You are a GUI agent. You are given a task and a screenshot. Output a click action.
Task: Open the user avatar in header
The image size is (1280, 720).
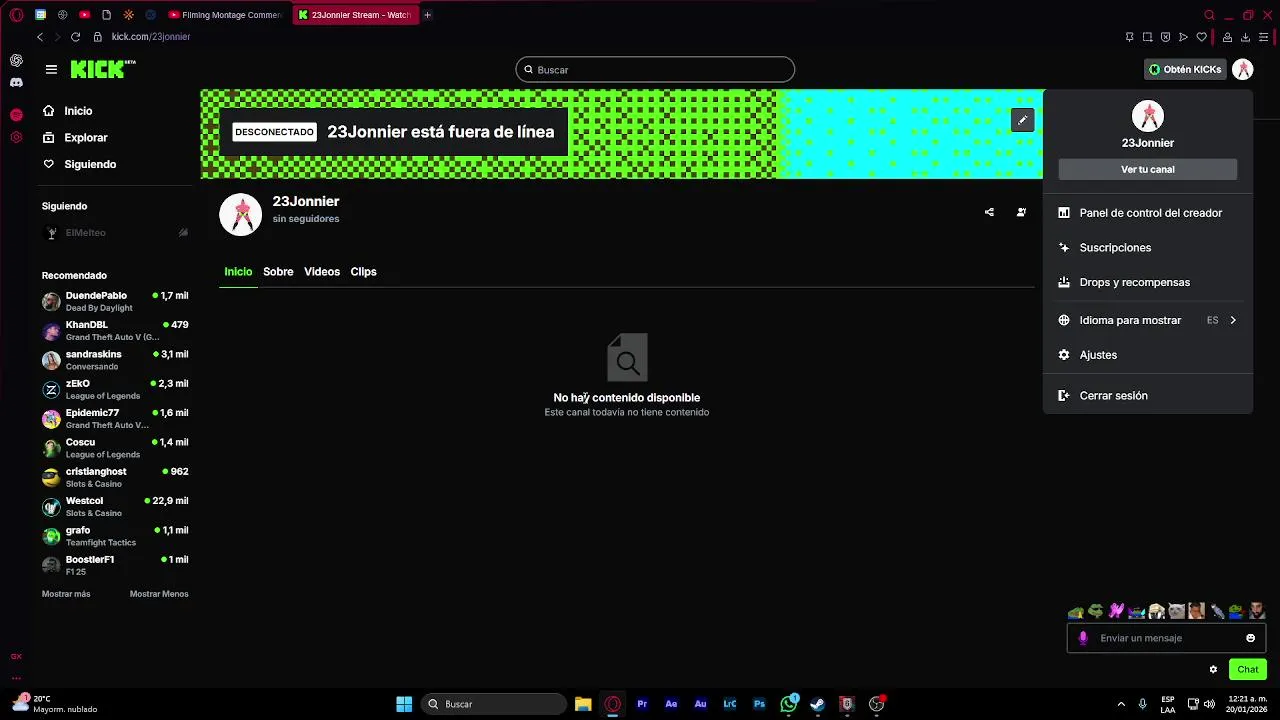tap(1242, 70)
